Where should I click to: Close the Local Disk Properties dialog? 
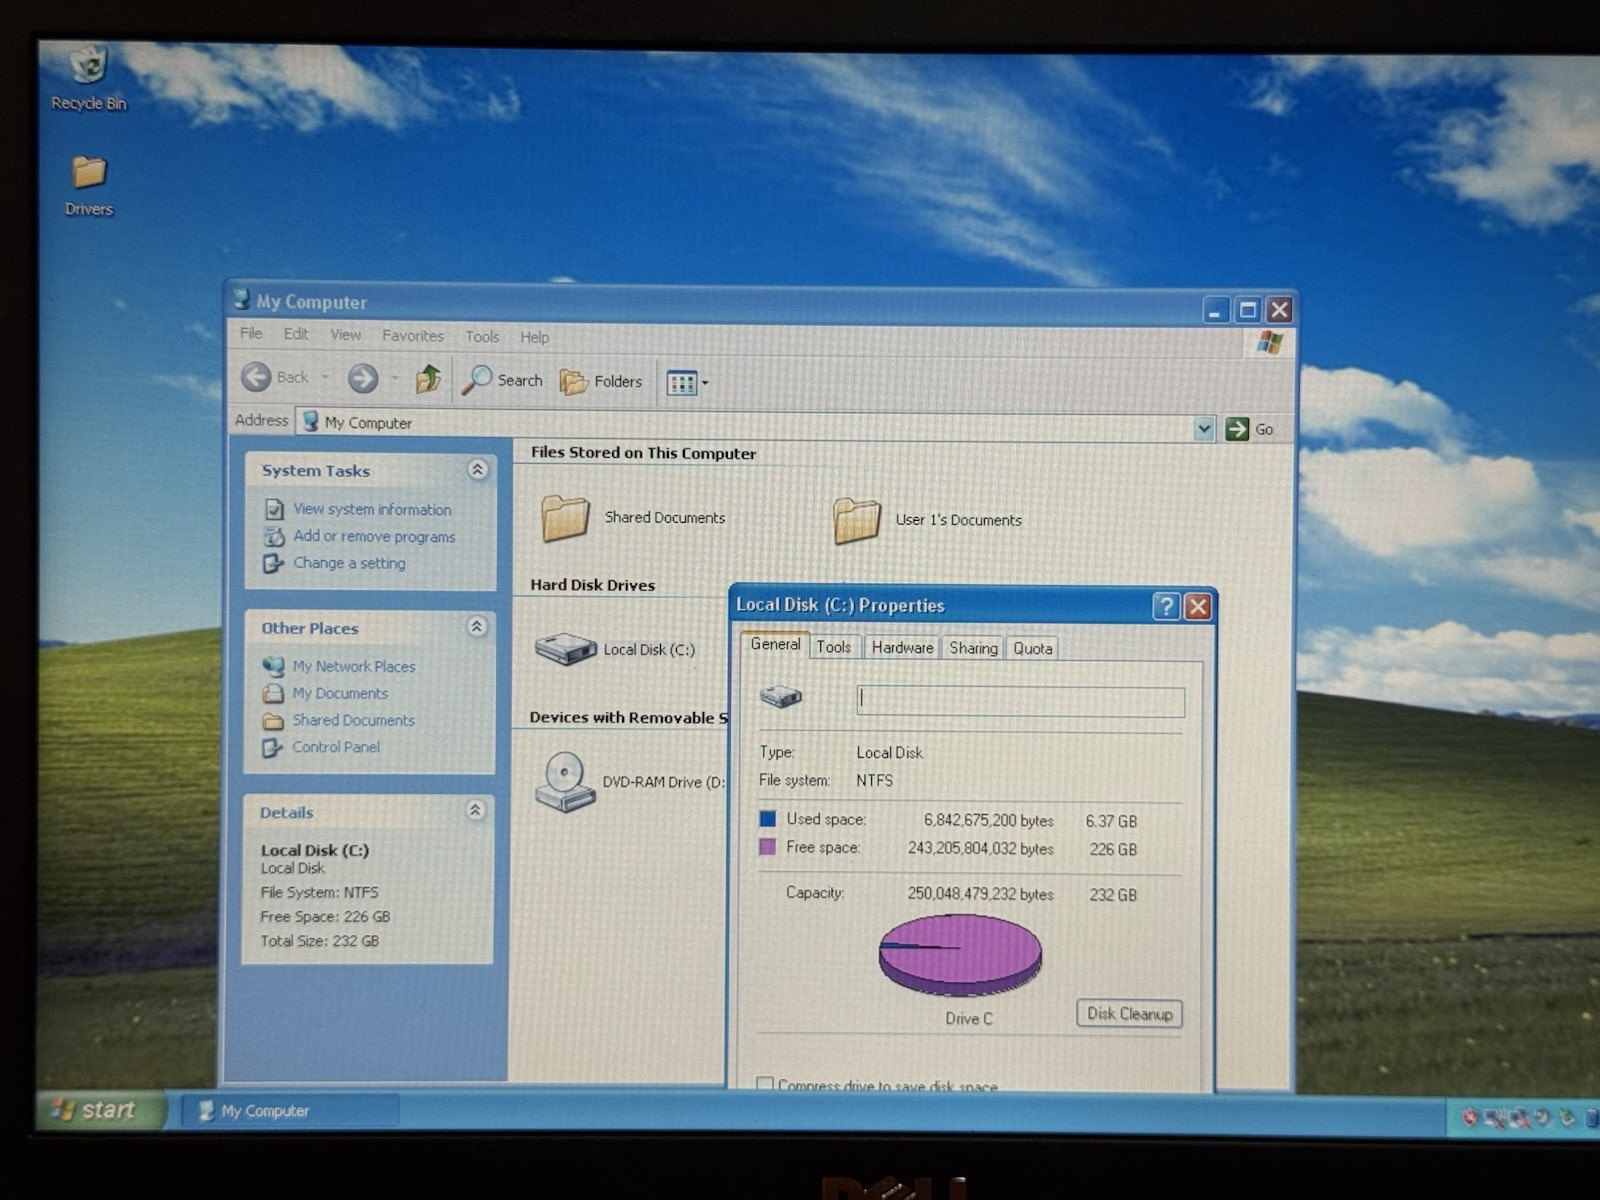pyautogui.click(x=1198, y=607)
